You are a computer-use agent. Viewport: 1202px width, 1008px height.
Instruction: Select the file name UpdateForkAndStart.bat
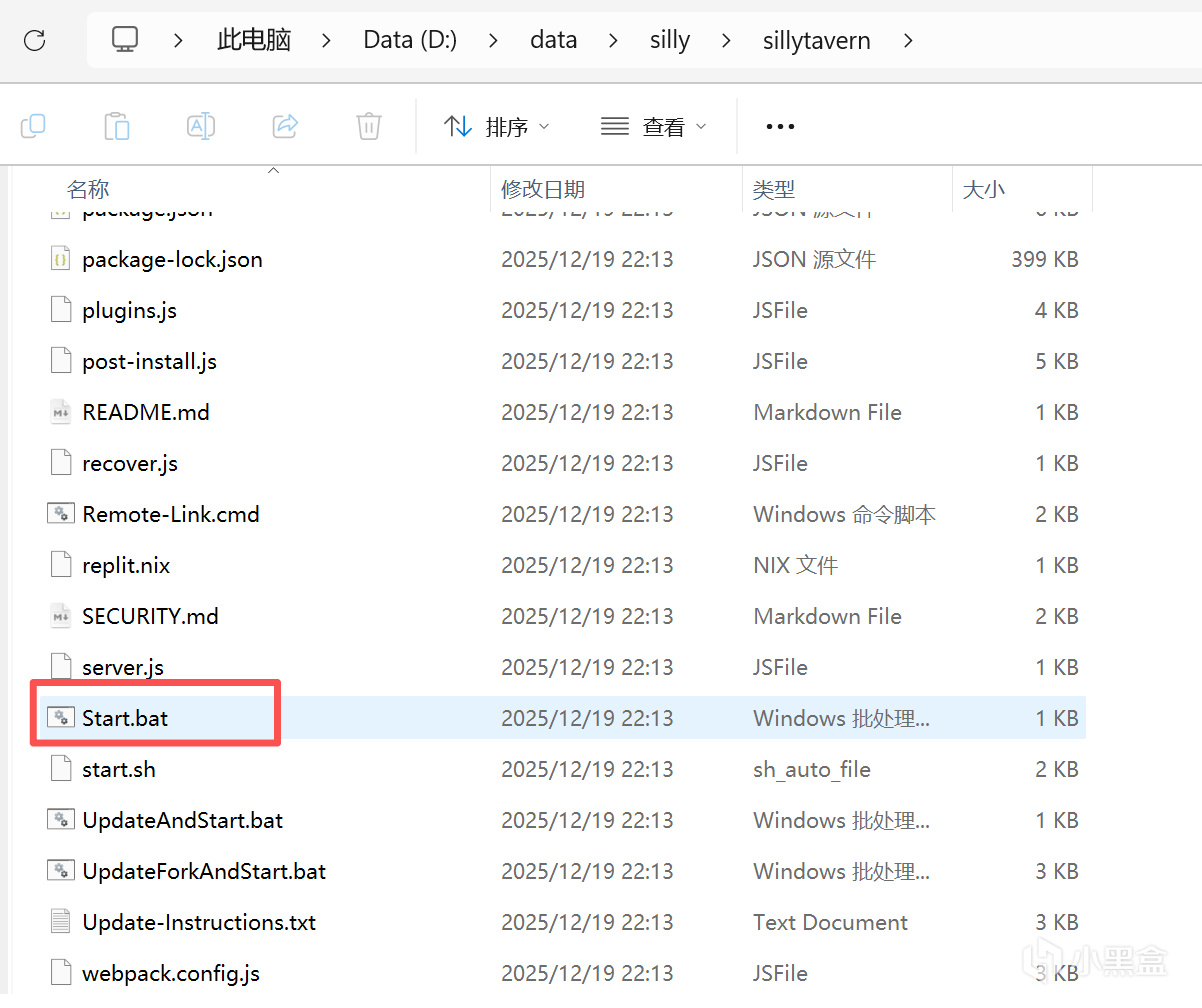(204, 871)
